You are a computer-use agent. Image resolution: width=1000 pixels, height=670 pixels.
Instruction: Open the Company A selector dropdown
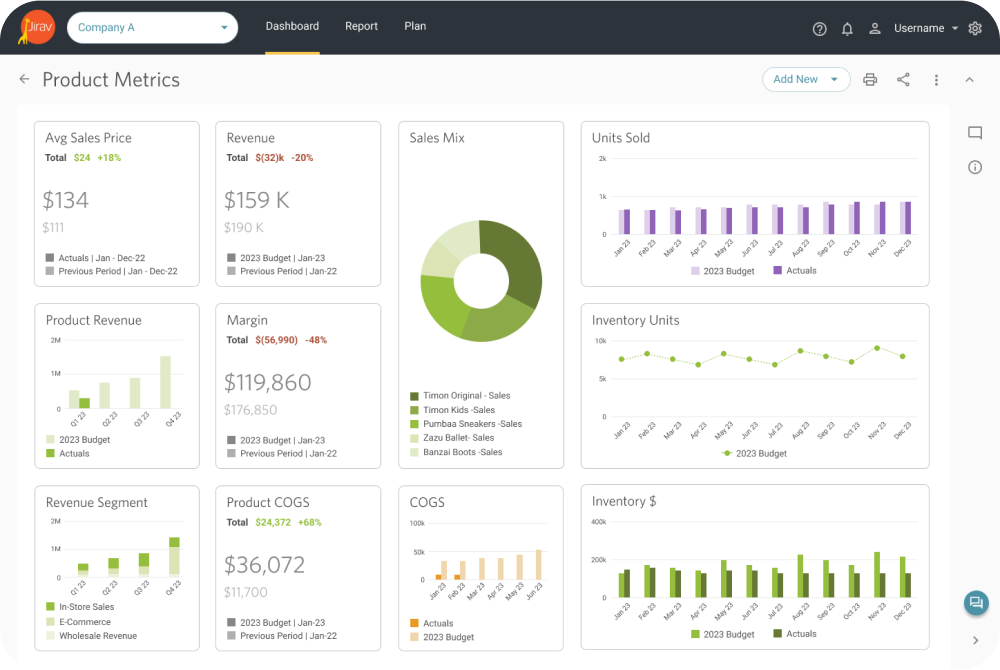(x=152, y=28)
